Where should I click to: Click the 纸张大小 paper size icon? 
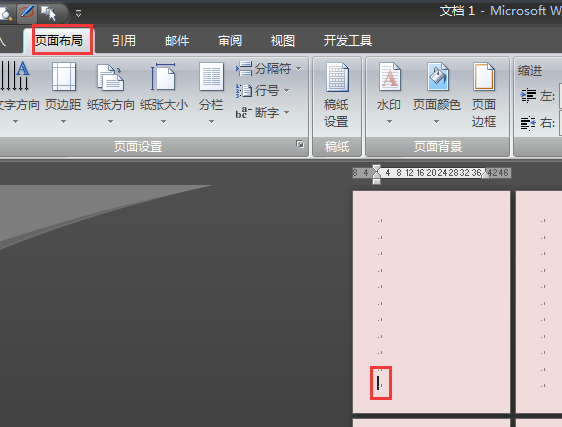tap(163, 76)
